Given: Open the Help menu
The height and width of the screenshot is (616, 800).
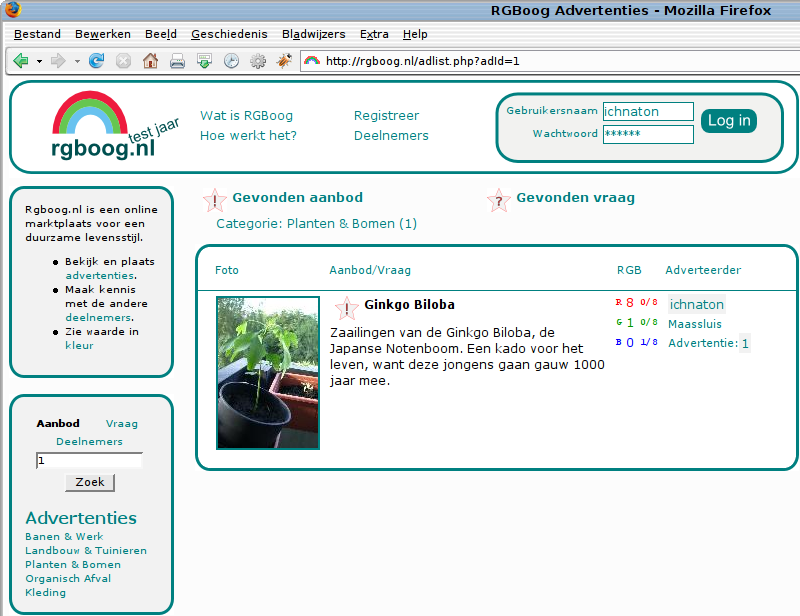Looking at the screenshot, I should (x=415, y=34).
